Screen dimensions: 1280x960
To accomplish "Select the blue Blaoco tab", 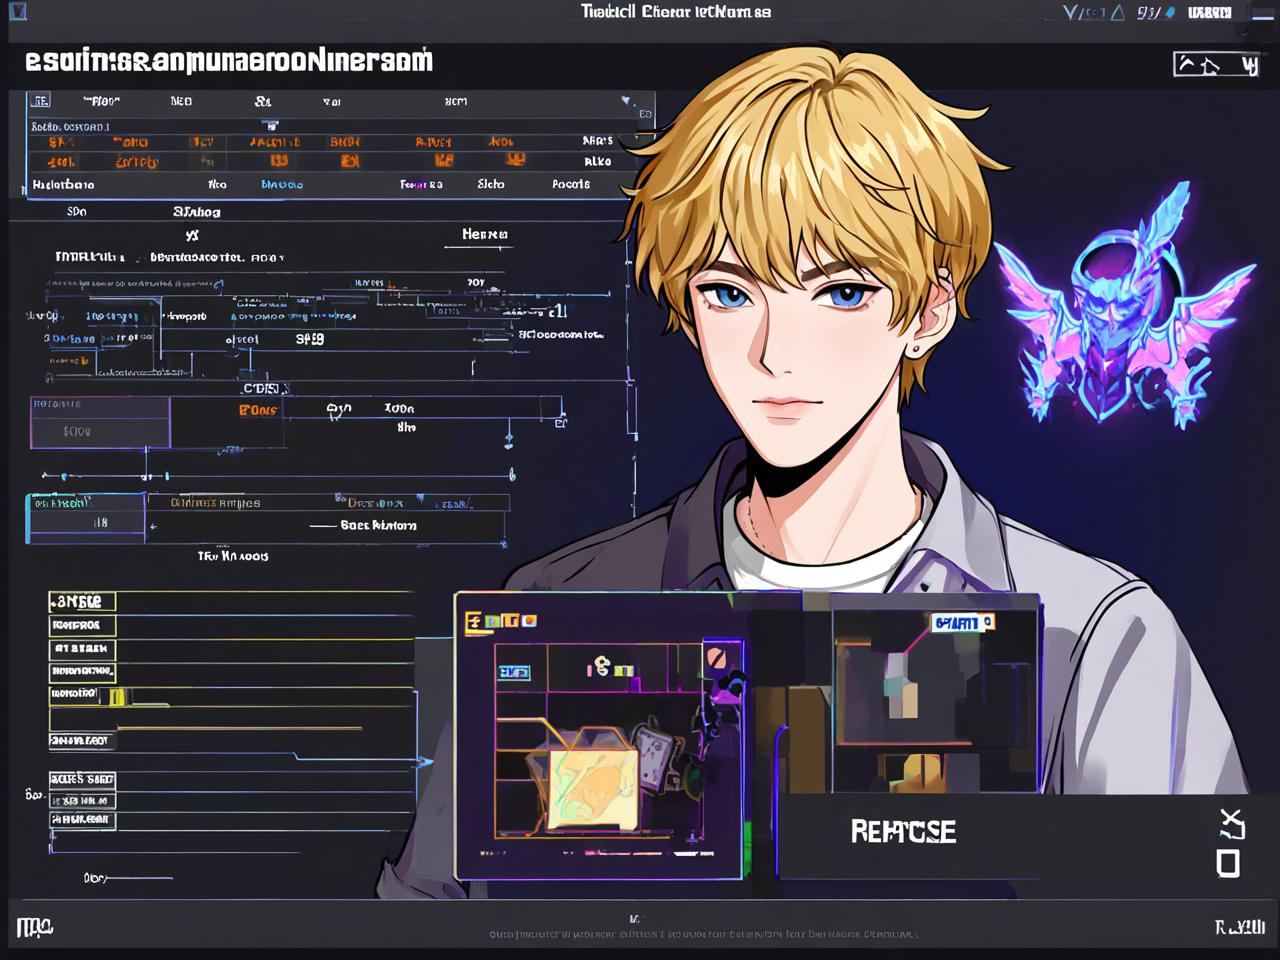I will (x=281, y=185).
